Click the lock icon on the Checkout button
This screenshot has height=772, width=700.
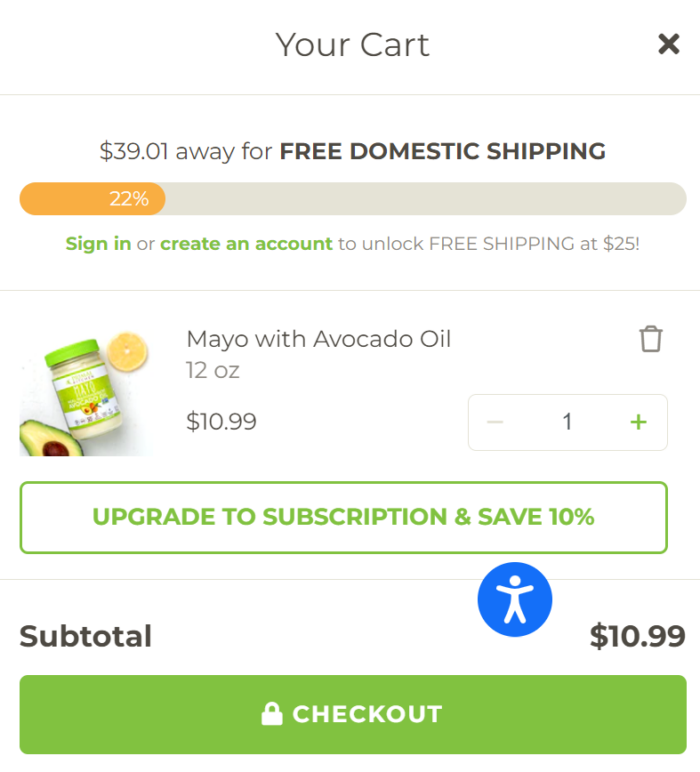pyautogui.click(x=272, y=714)
